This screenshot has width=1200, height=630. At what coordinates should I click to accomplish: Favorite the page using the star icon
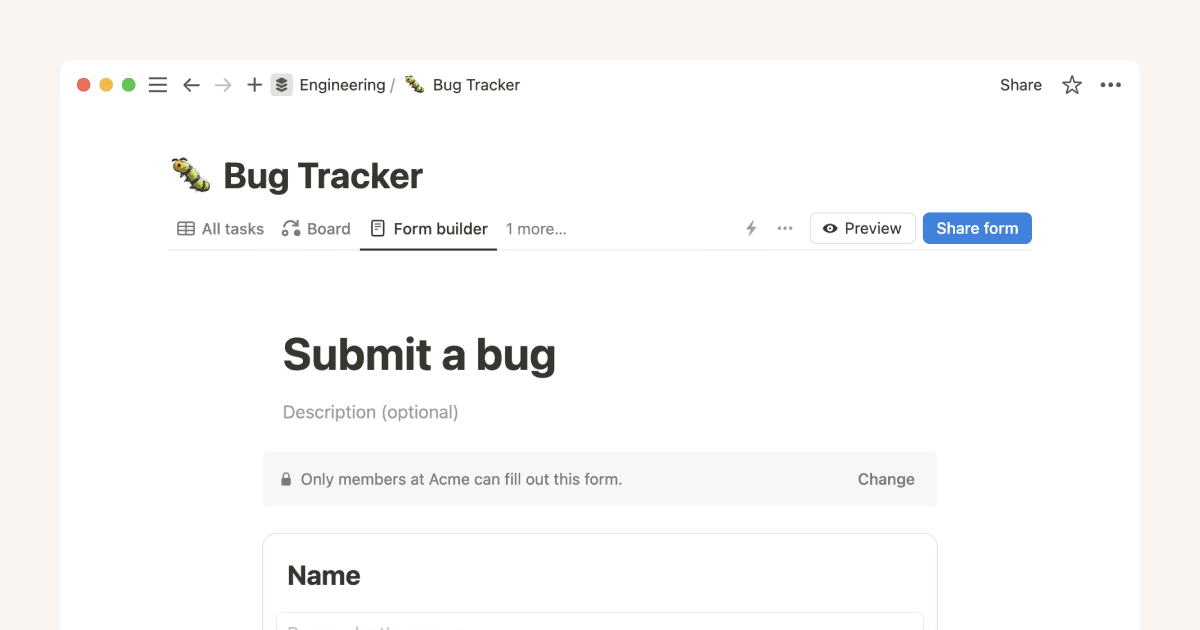1071,85
